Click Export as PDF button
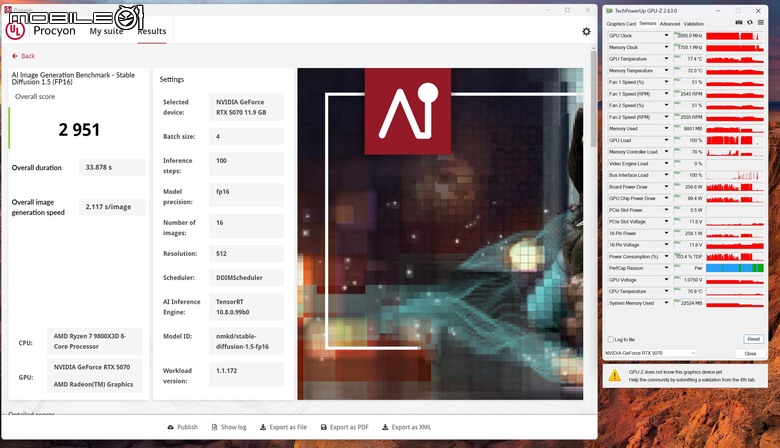Viewport: 780px width, 448px height. (x=344, y=427)
